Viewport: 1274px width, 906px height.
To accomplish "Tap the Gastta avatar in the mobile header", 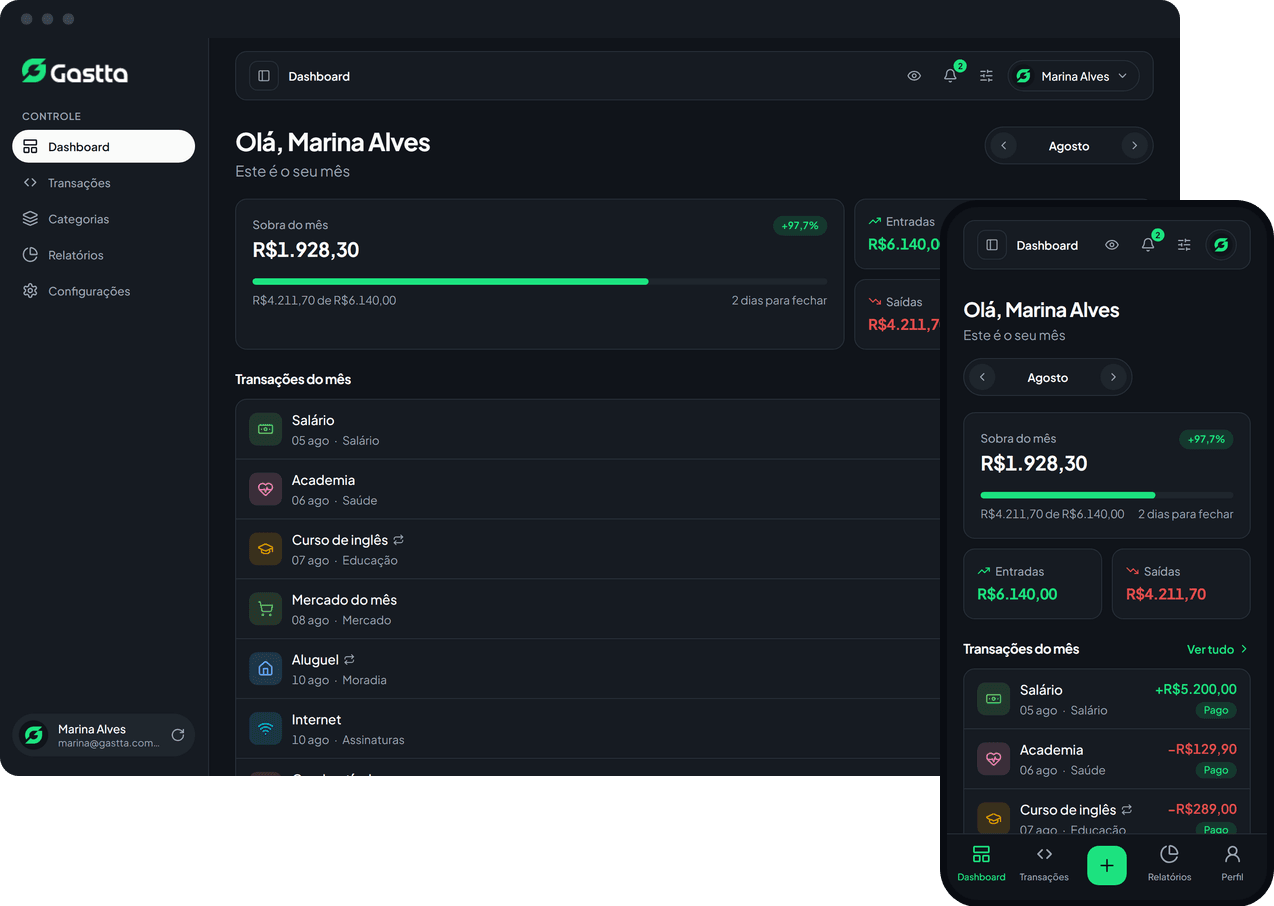I will coord(1221,245).
